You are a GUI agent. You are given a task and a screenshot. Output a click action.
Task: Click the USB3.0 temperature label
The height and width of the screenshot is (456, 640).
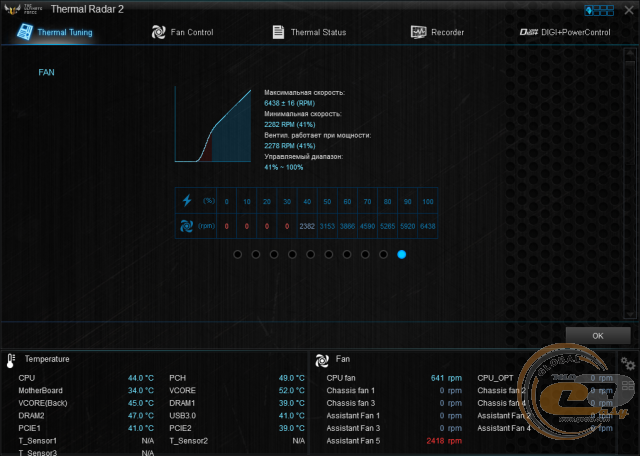(x=182, y=416)
